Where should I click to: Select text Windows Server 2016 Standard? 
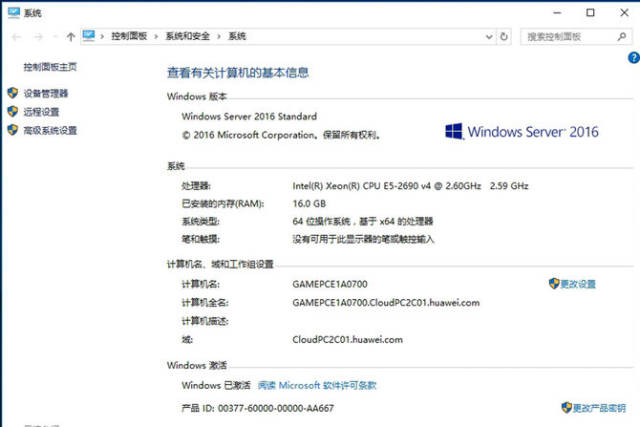[x=249, y=116]
